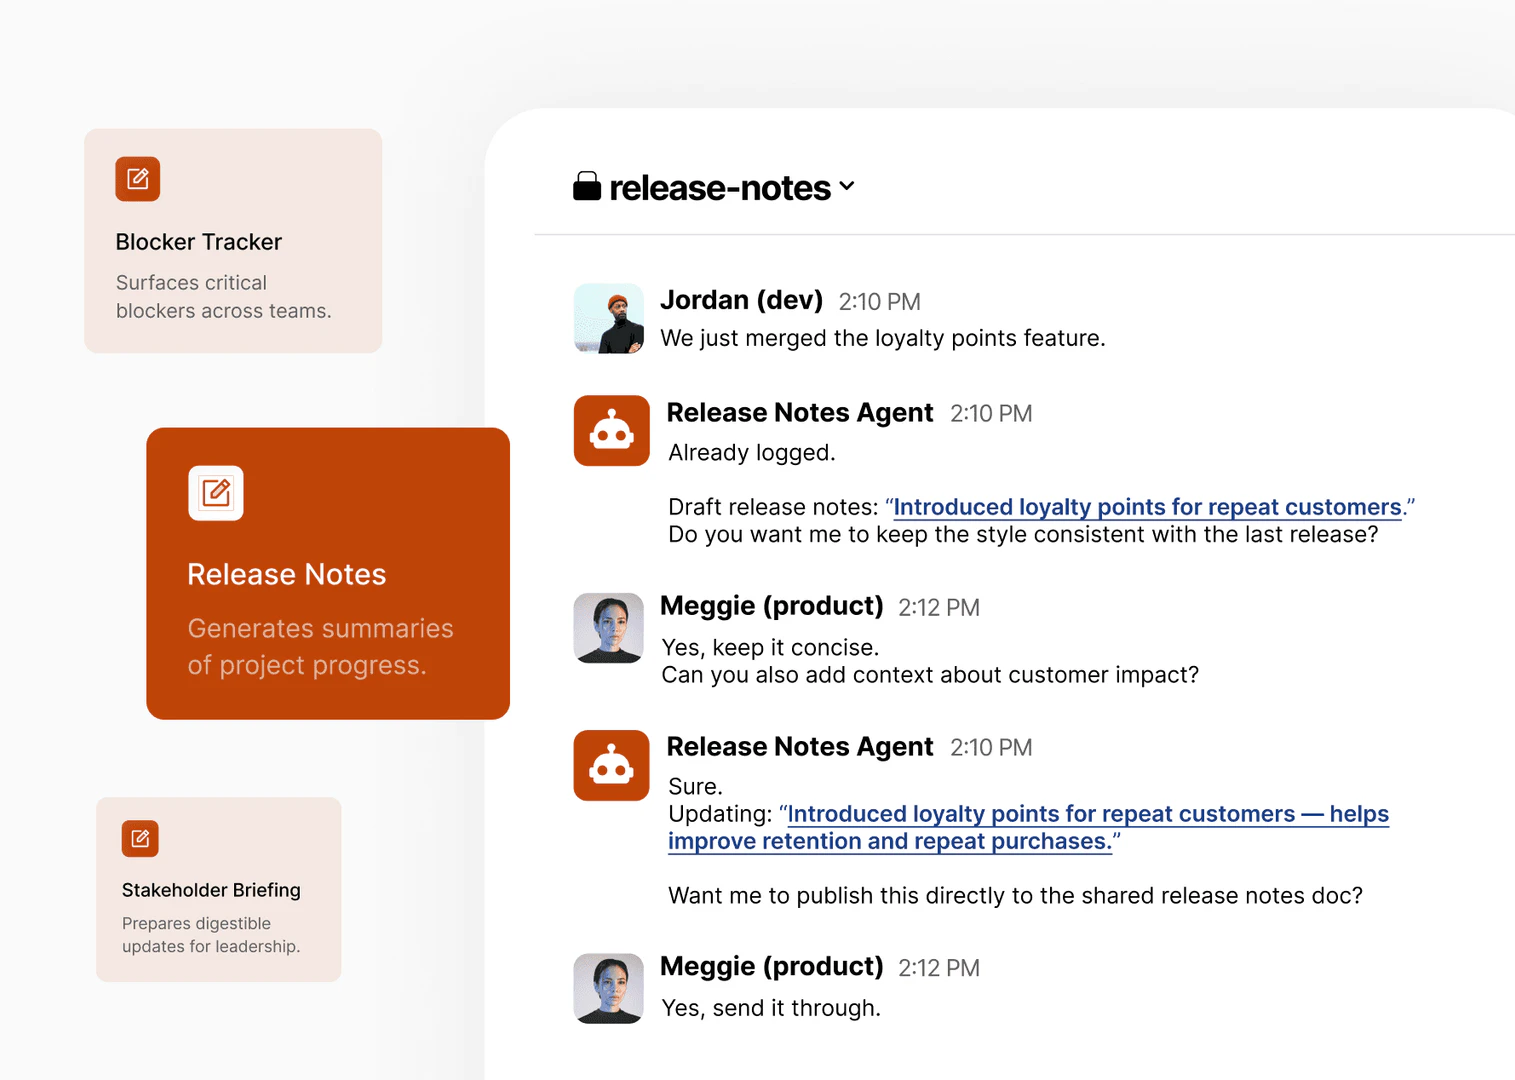Click the 'Already logged.' message text
Image resolution: width=1515 pixels, height=1080 pixels.
[x=752, y=453]
